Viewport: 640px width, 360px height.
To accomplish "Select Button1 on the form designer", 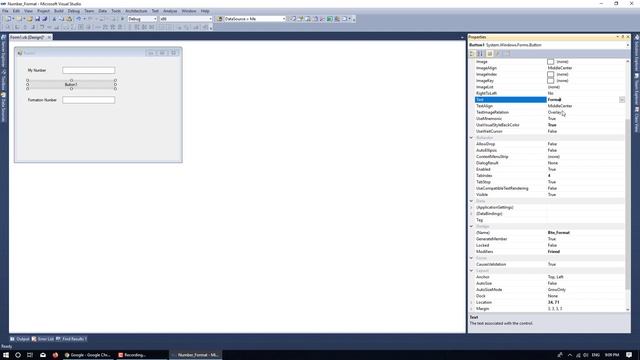I will (71, 84).
